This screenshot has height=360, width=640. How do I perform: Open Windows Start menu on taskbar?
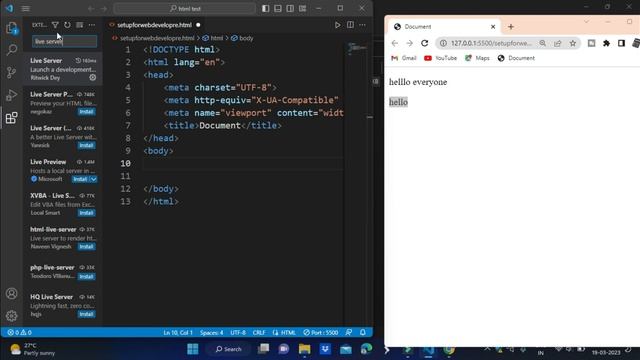pos(193,349)
